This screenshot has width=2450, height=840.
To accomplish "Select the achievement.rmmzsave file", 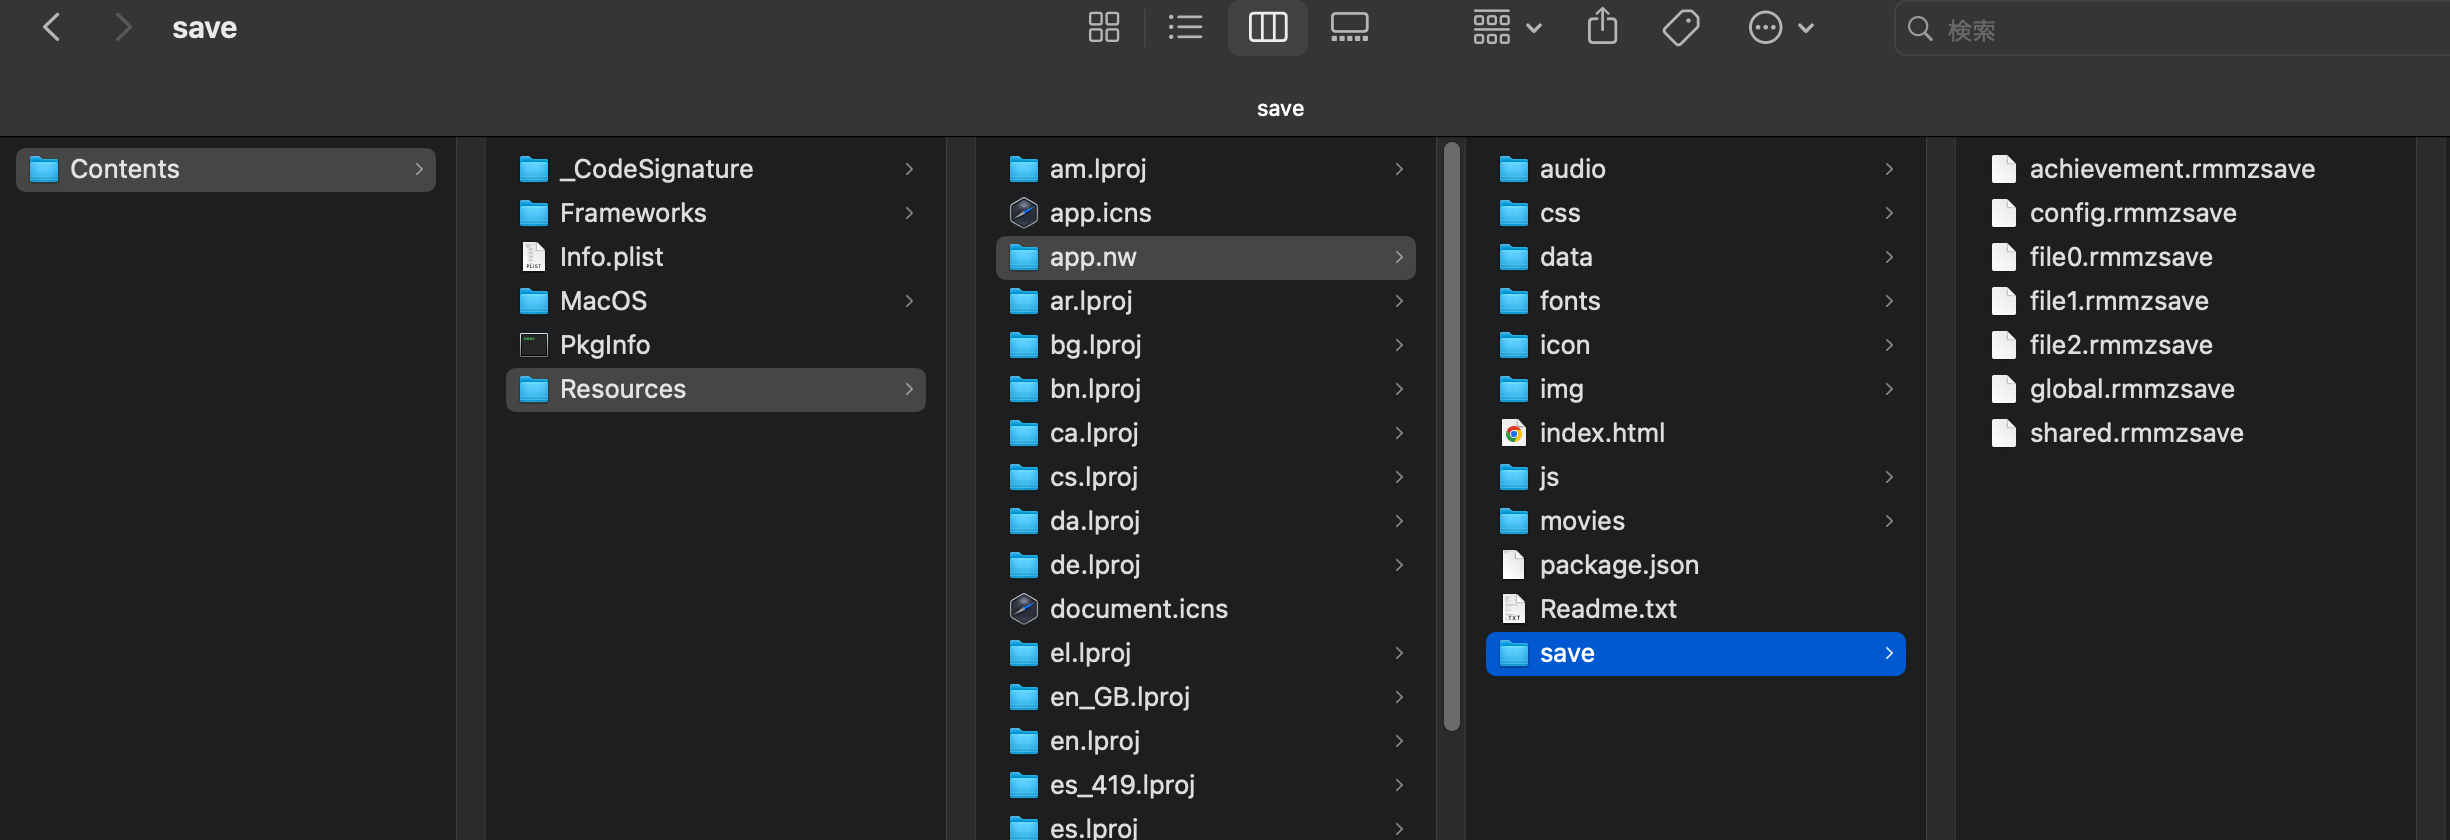I will 2171,169.
